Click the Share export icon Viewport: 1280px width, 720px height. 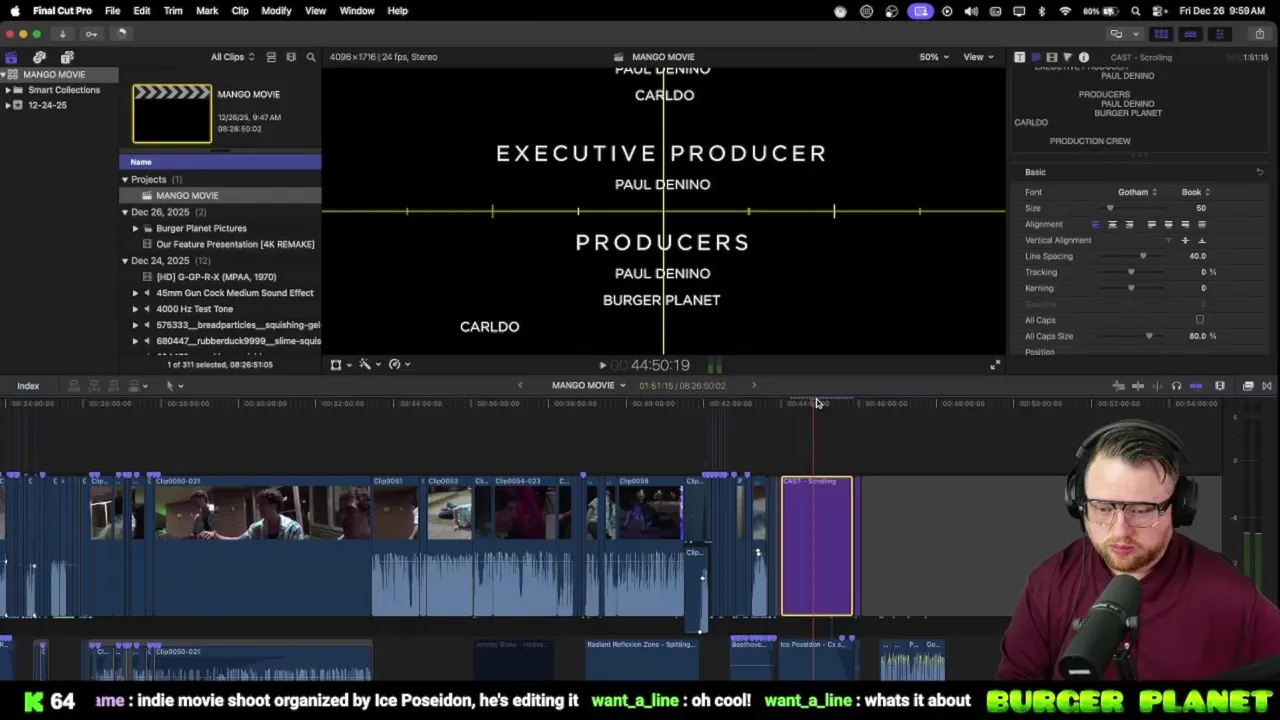[1259, 34]
